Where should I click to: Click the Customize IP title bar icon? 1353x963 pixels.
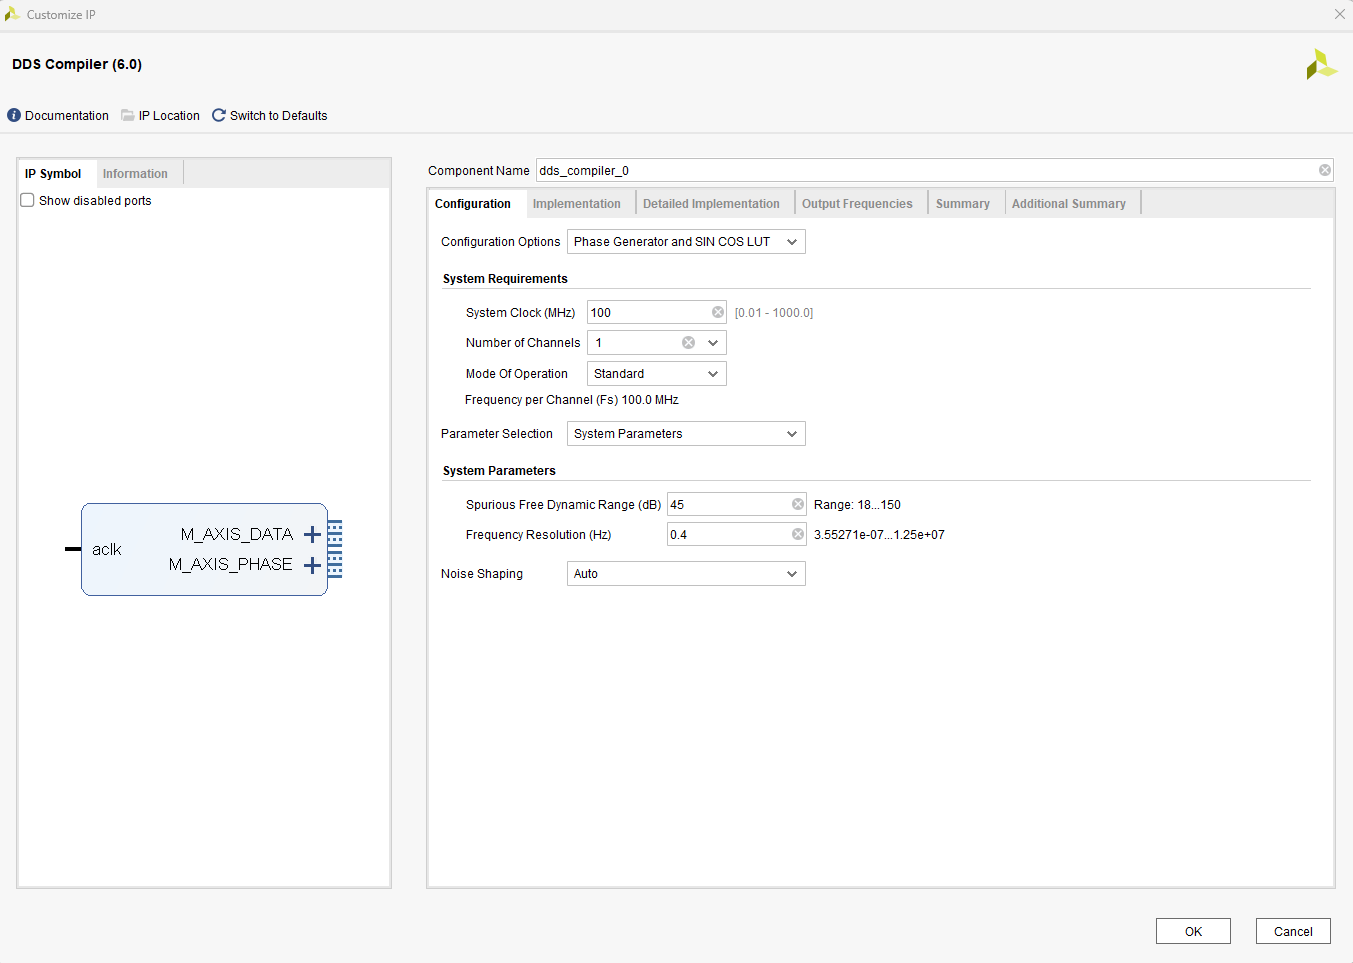(12, 14)
